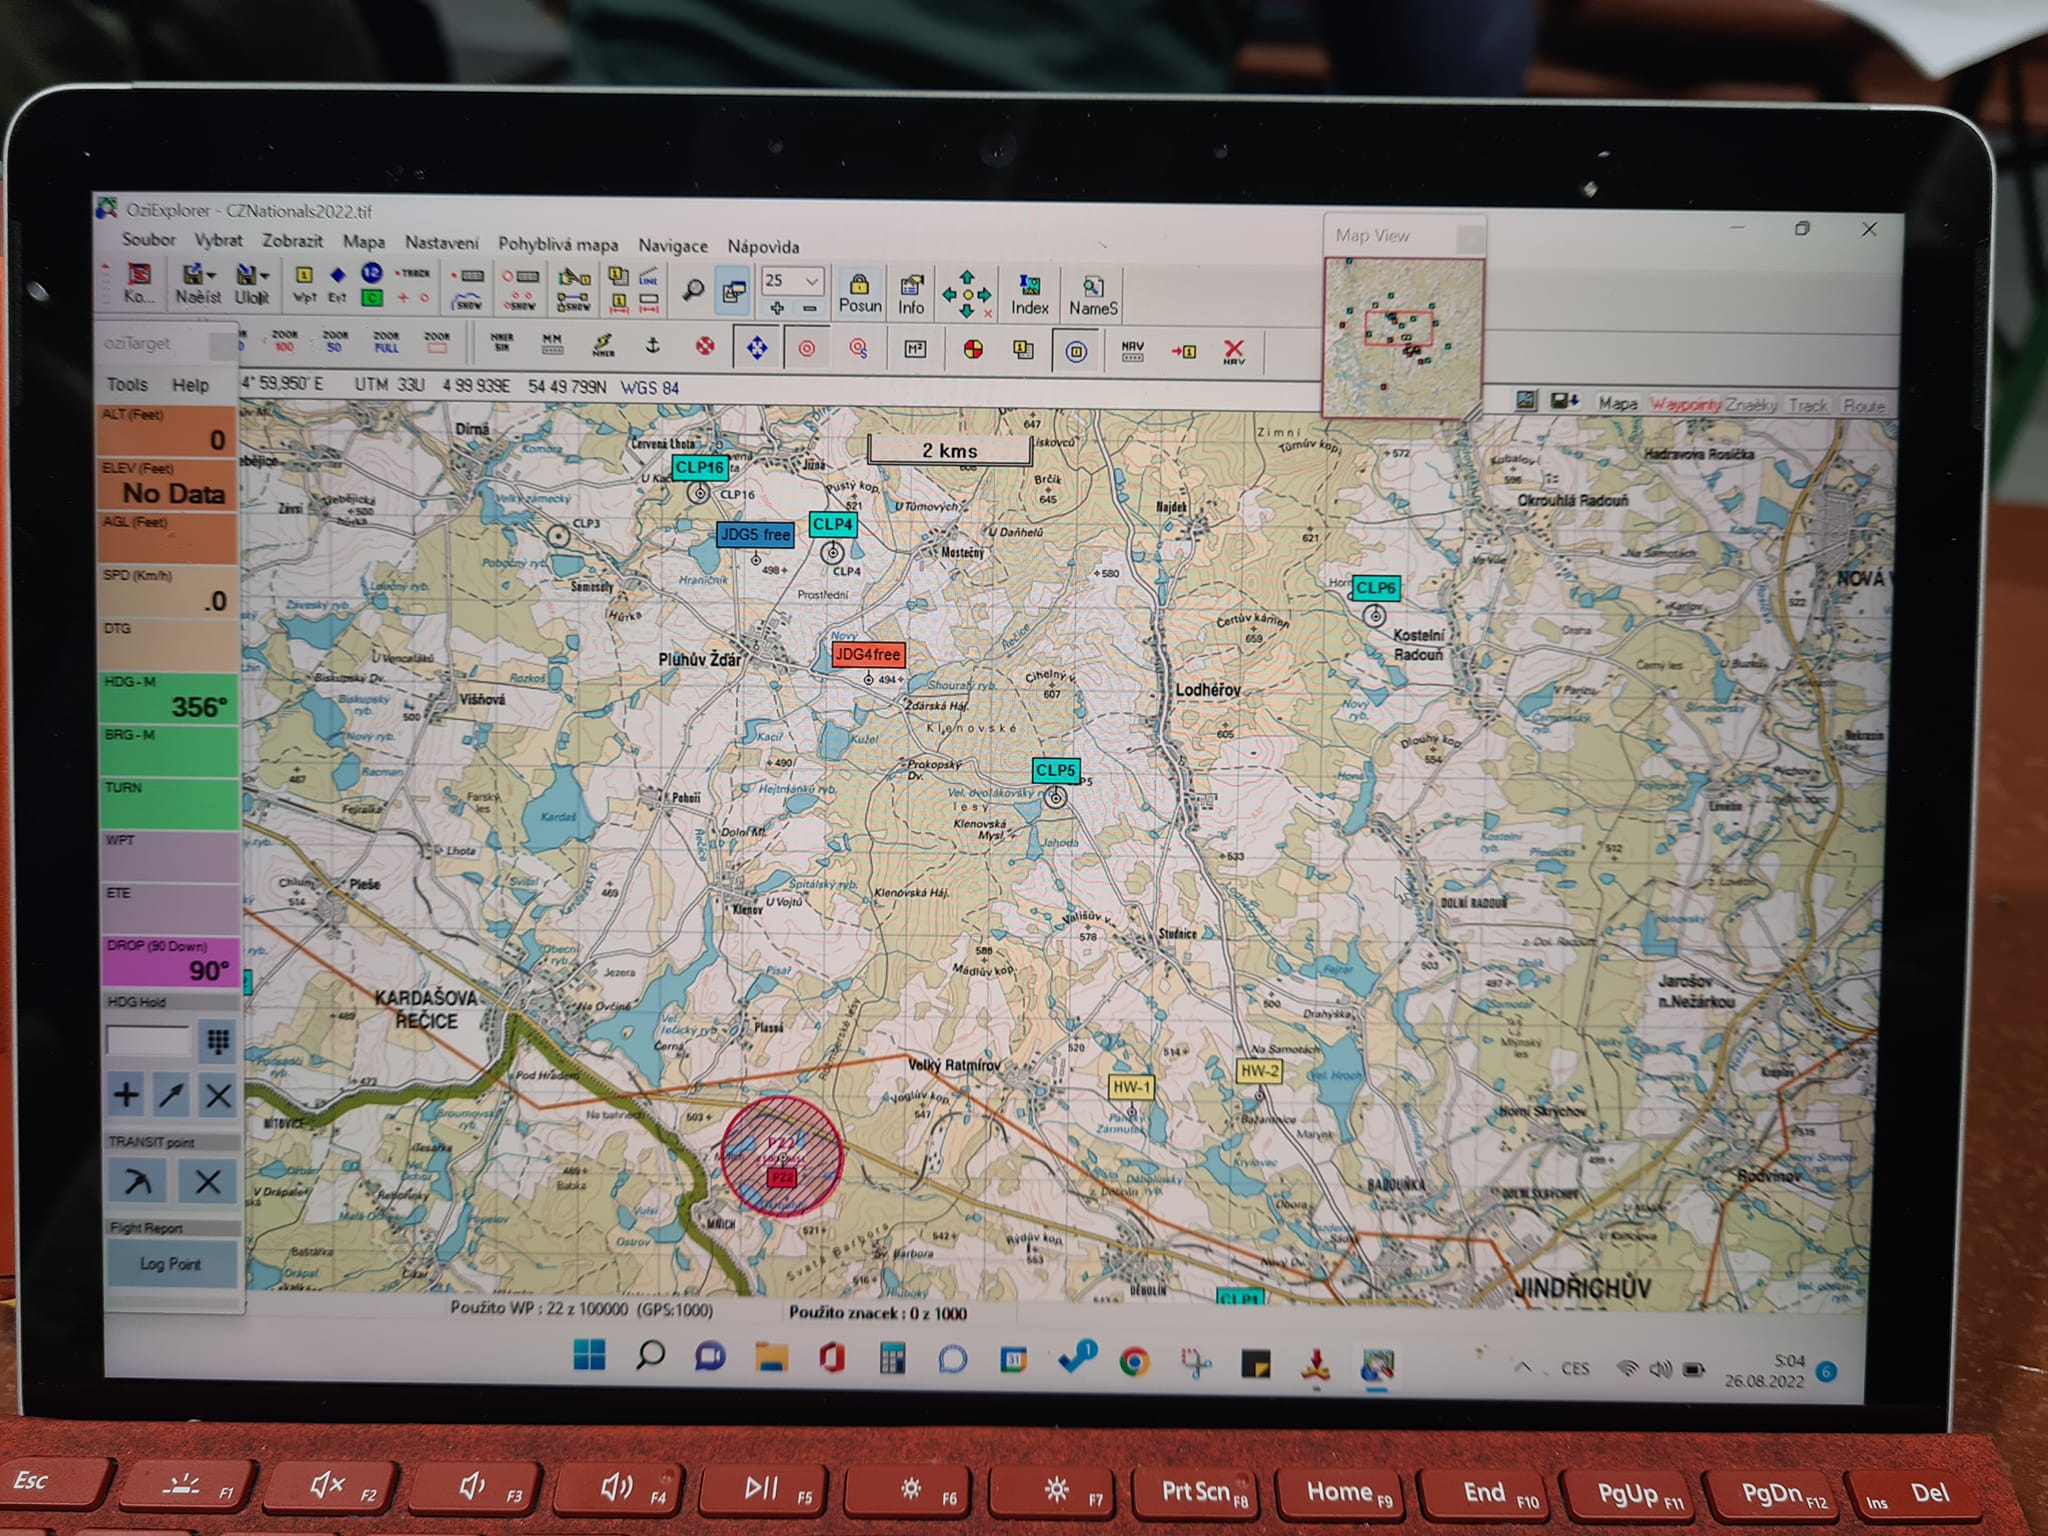This screenshot has height=1536, width=2048.
Task: Open the Vybrat menu
Action: coord(218,241)
